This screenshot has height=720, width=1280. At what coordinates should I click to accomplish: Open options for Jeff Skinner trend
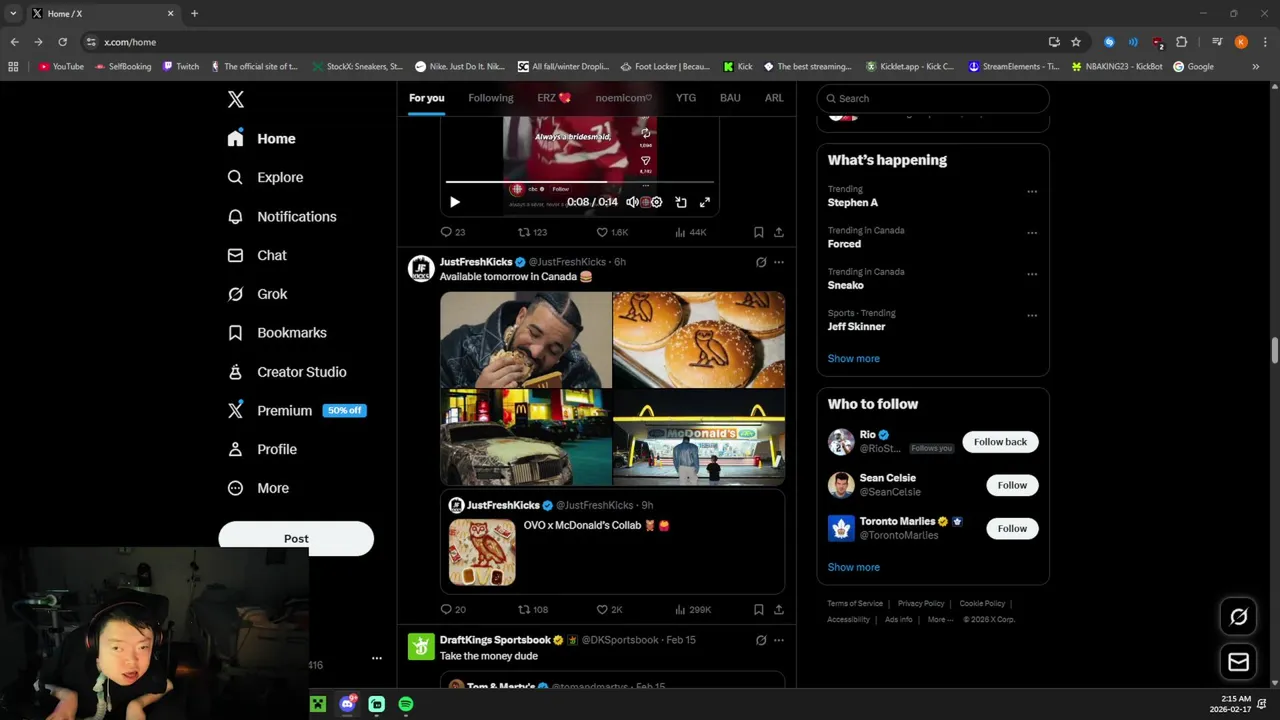(1032, 316)
